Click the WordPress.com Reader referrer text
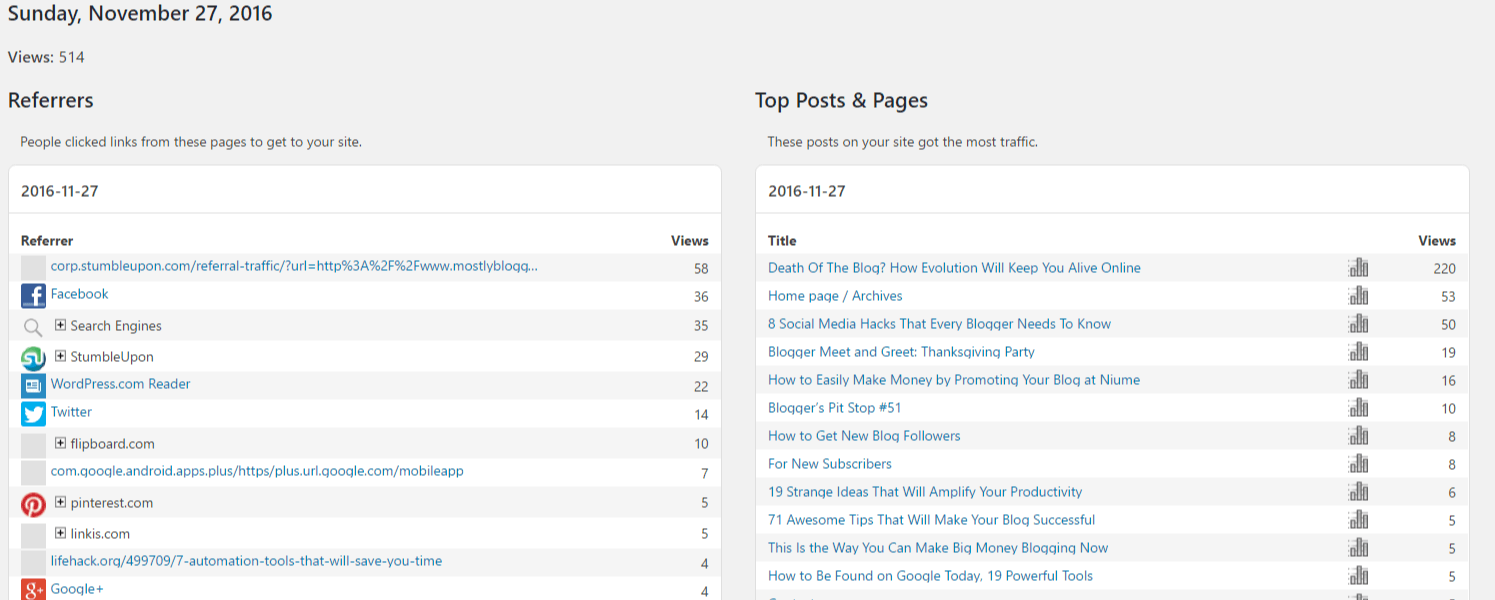The width and height of the screenshot is (1495, 600). [x=120, y=383]
